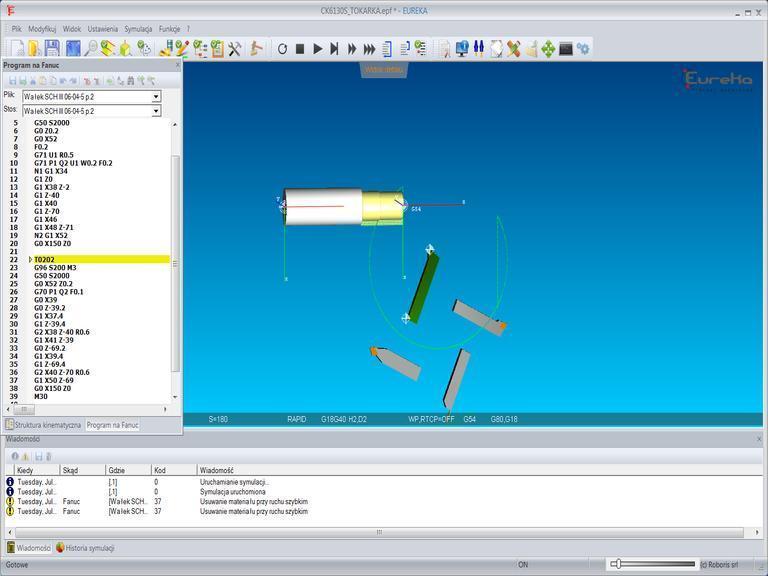This screenshot has width=768, height=576.
Task: Switch to Historia symulacji tab
Action: (x=85, y=548)
